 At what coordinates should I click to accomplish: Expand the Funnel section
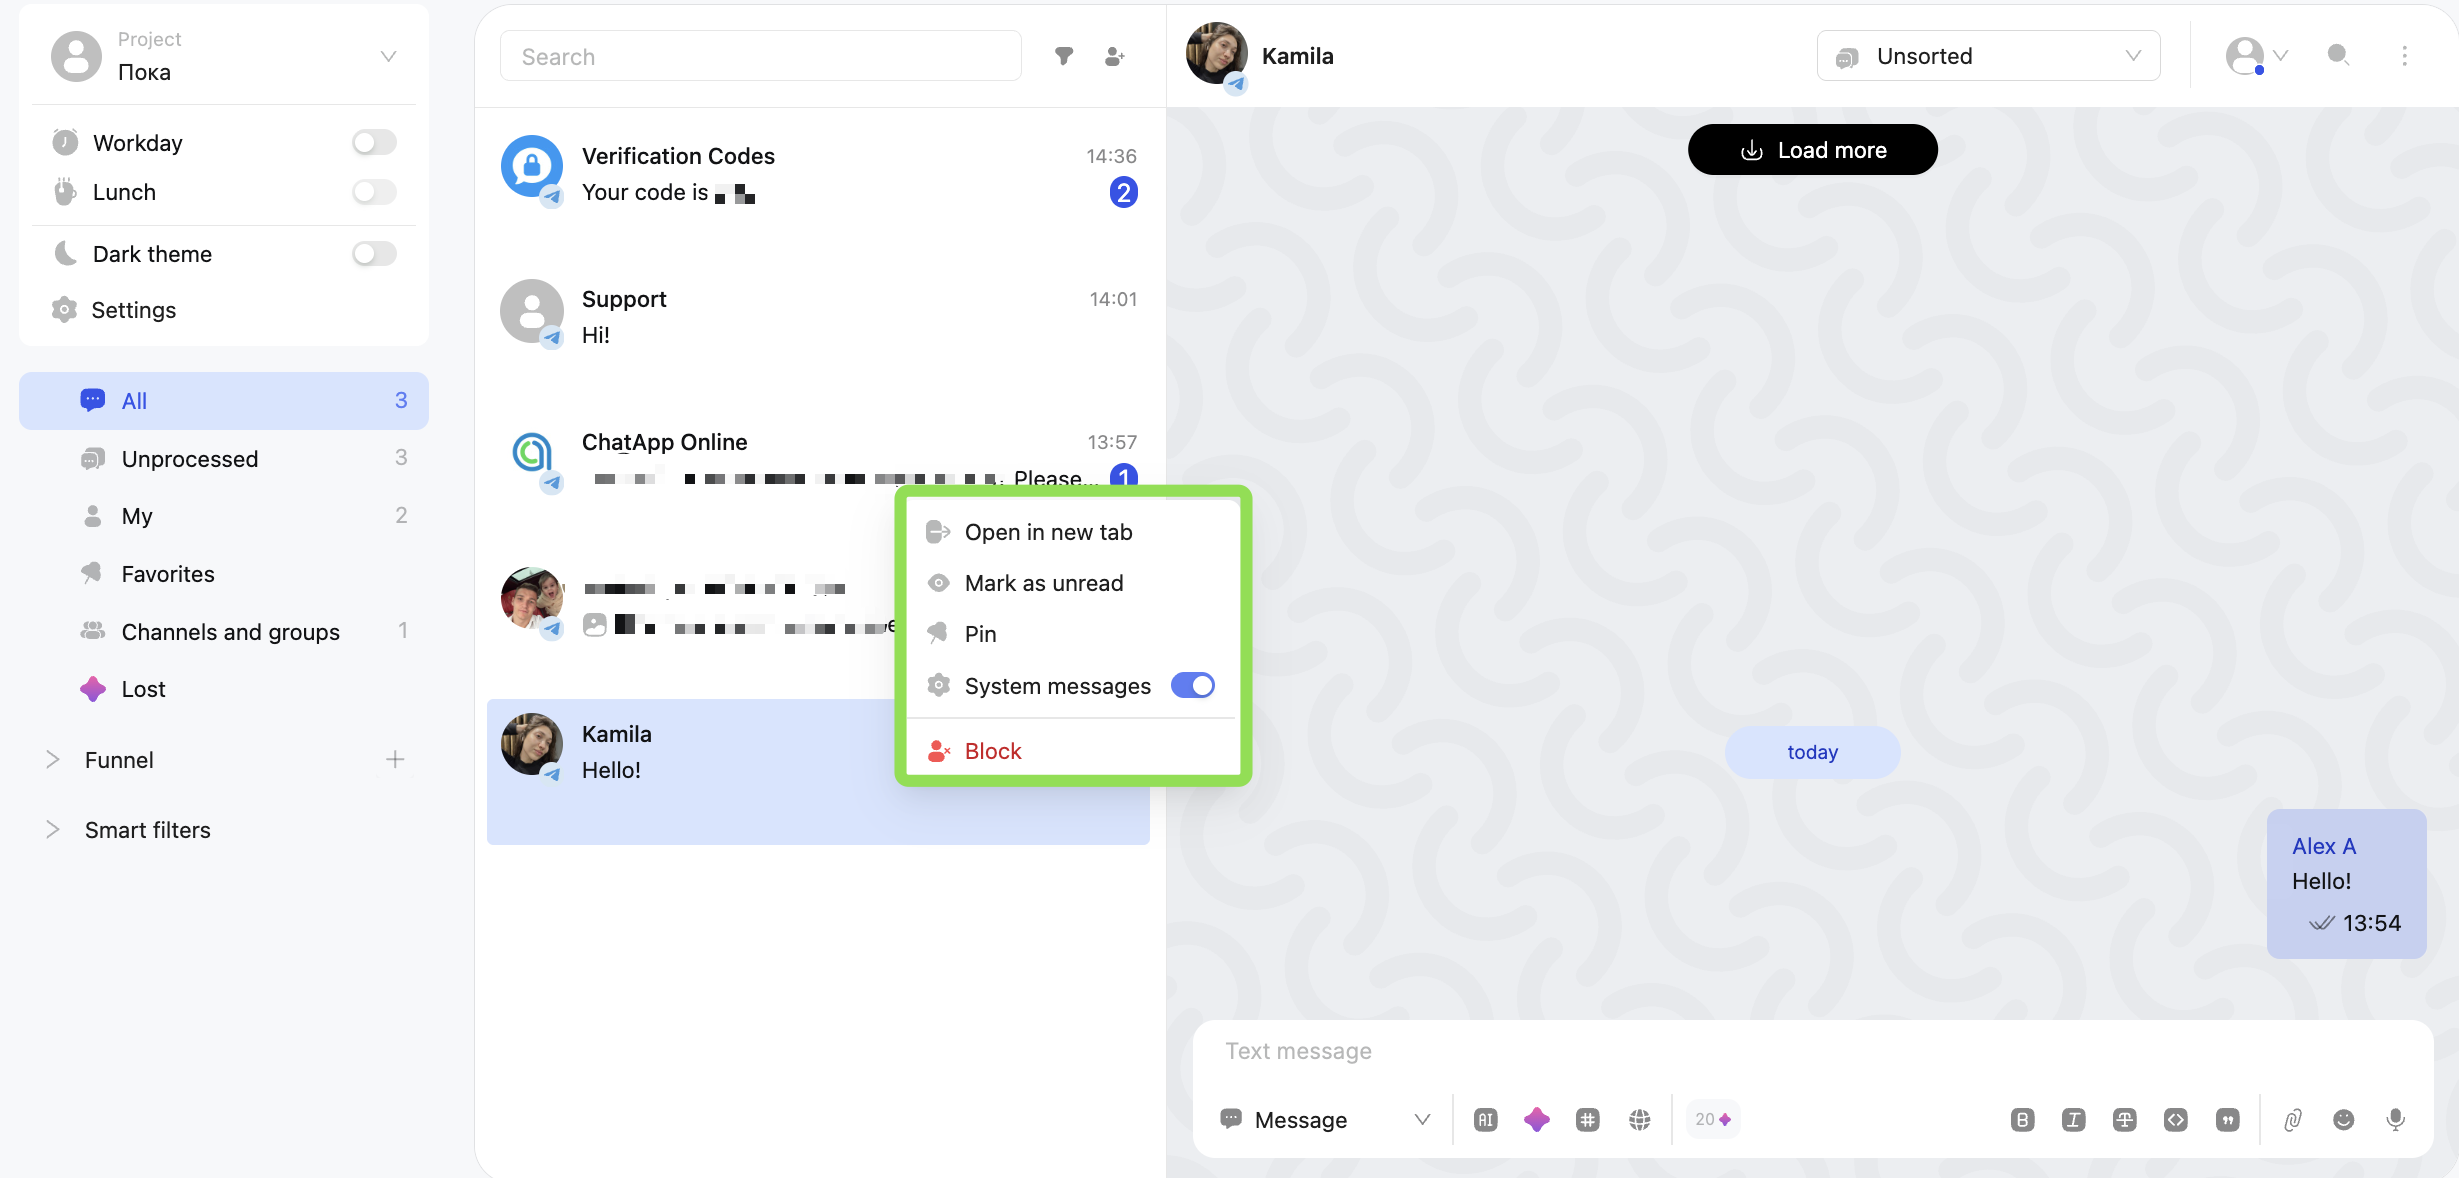[x=52, y=760]
